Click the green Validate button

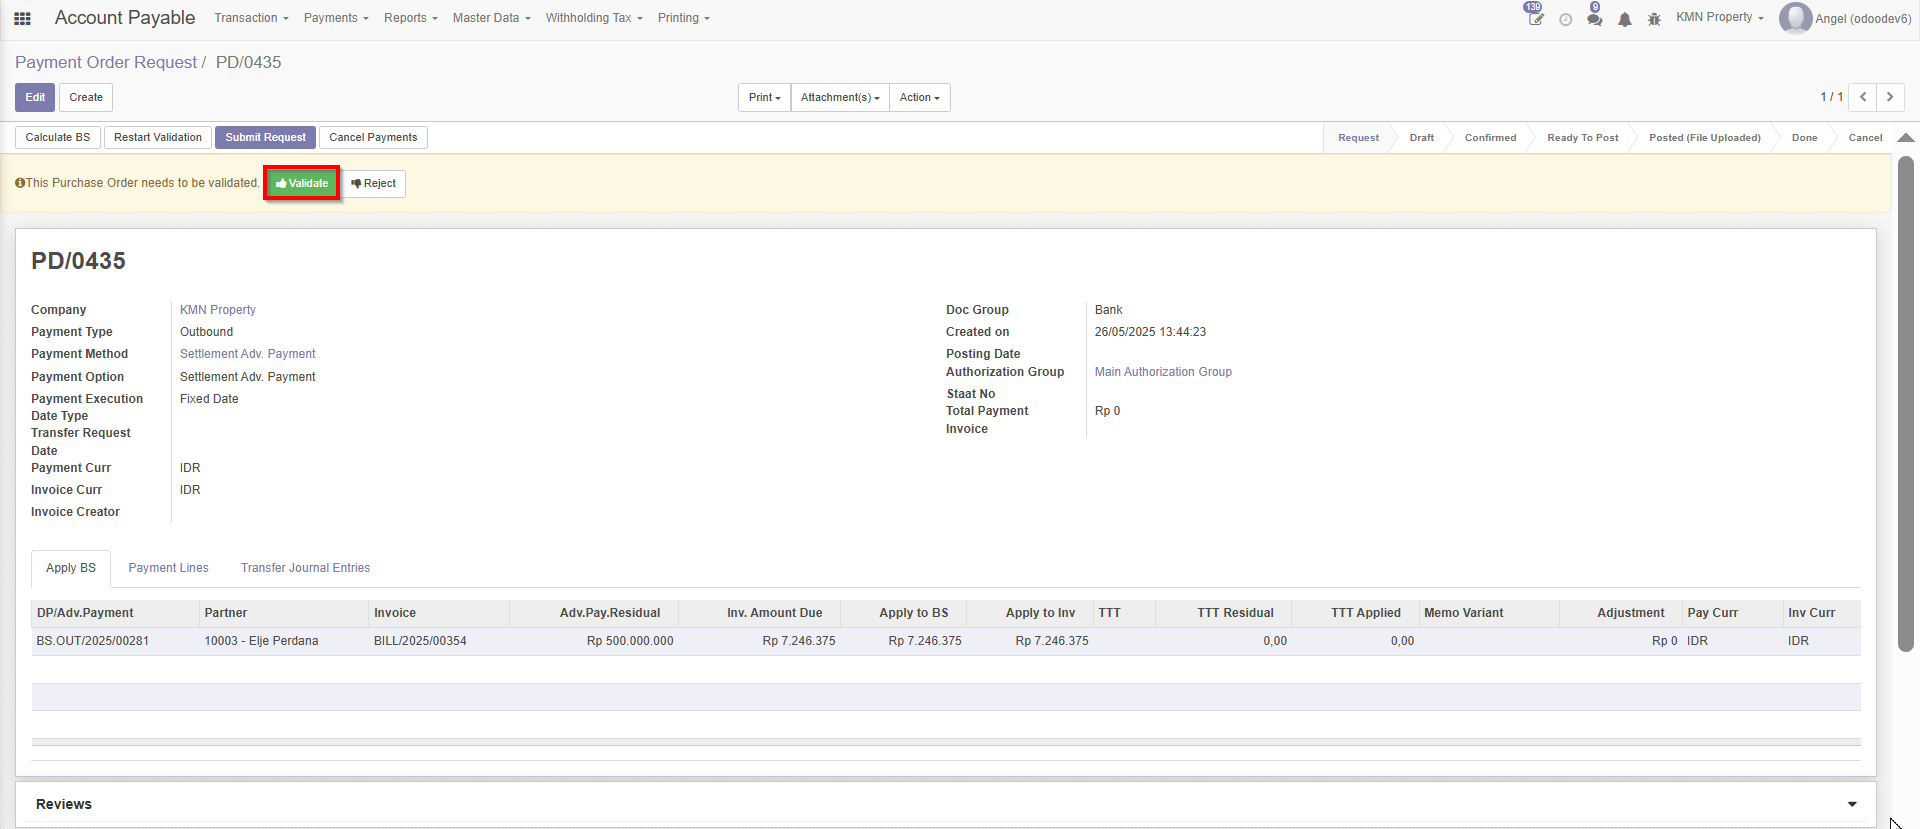pos(302,183)
